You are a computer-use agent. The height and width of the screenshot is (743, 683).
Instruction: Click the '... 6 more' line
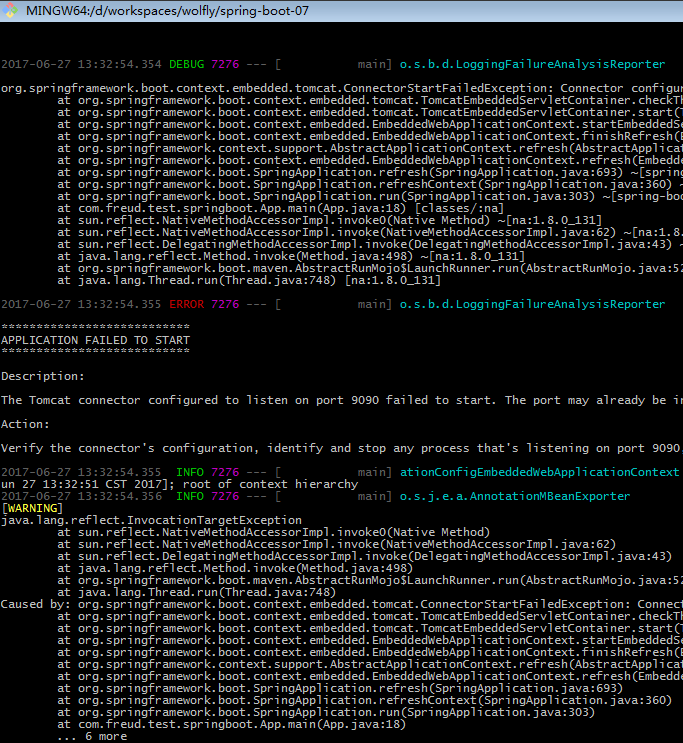coord(92,736)
